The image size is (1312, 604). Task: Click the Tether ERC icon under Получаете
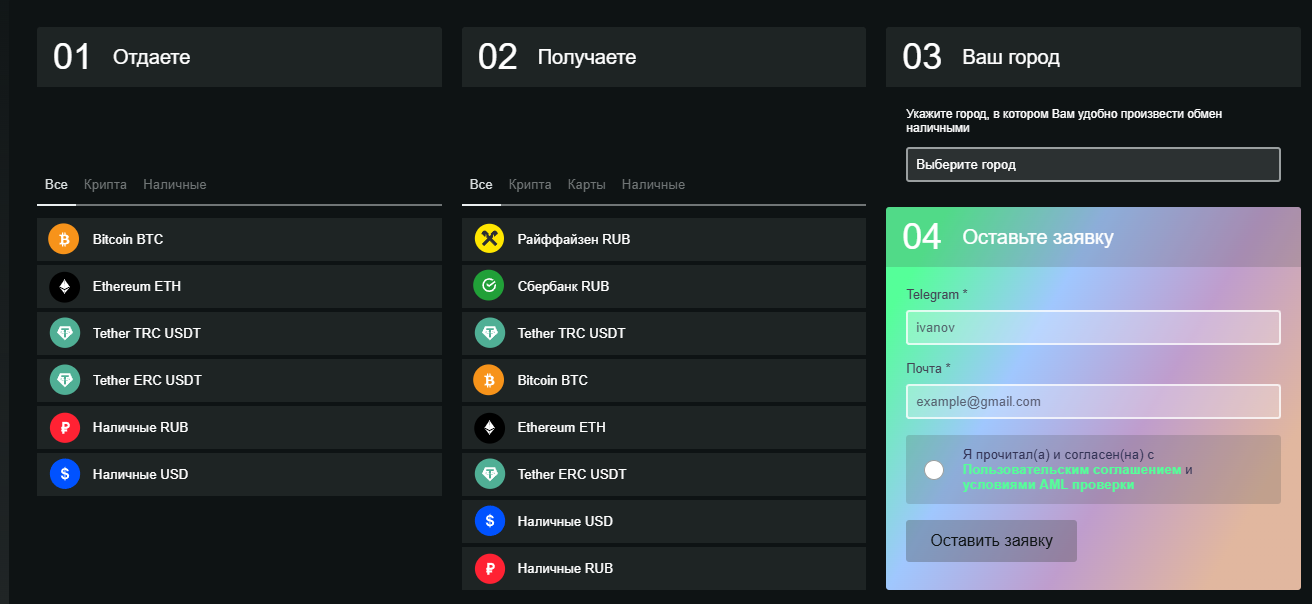coord(489,474)
